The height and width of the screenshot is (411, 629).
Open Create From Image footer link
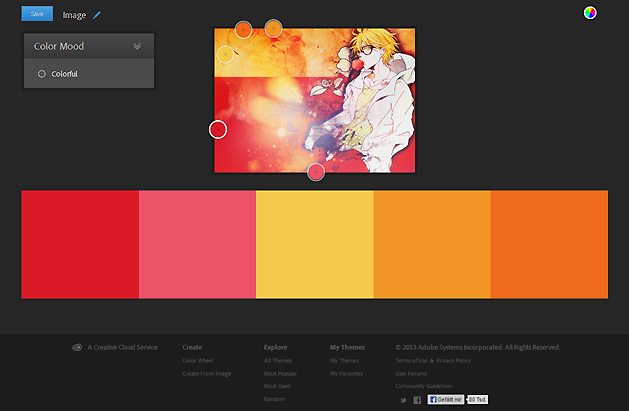tap(207, 373)
